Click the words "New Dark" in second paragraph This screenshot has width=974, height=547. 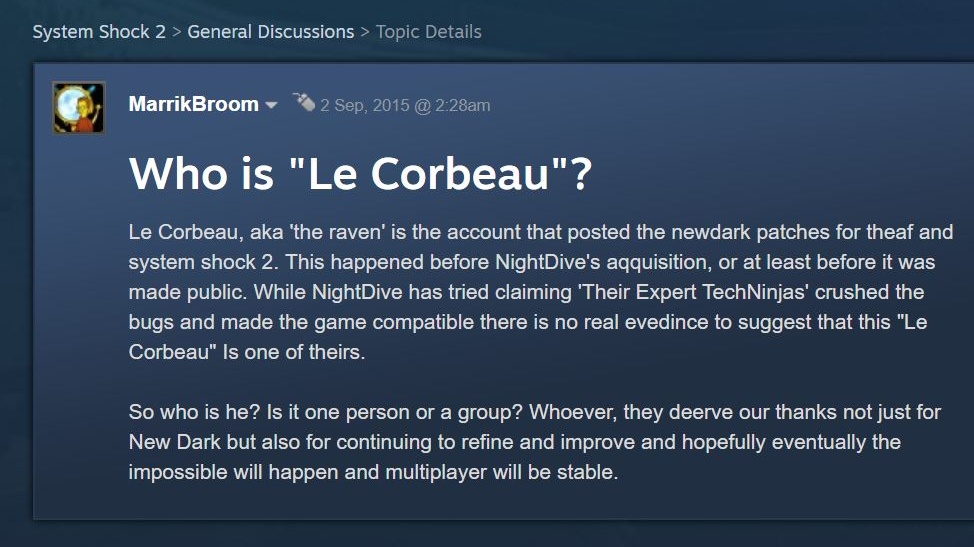click(x=170, y=442)
